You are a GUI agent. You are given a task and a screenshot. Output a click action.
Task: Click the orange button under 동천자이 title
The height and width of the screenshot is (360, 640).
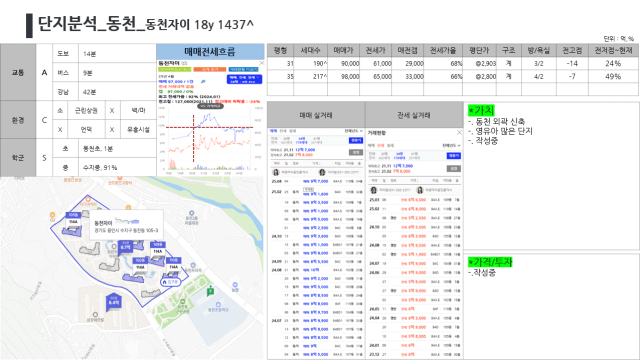pyautogui.click(x=210, y=69)
